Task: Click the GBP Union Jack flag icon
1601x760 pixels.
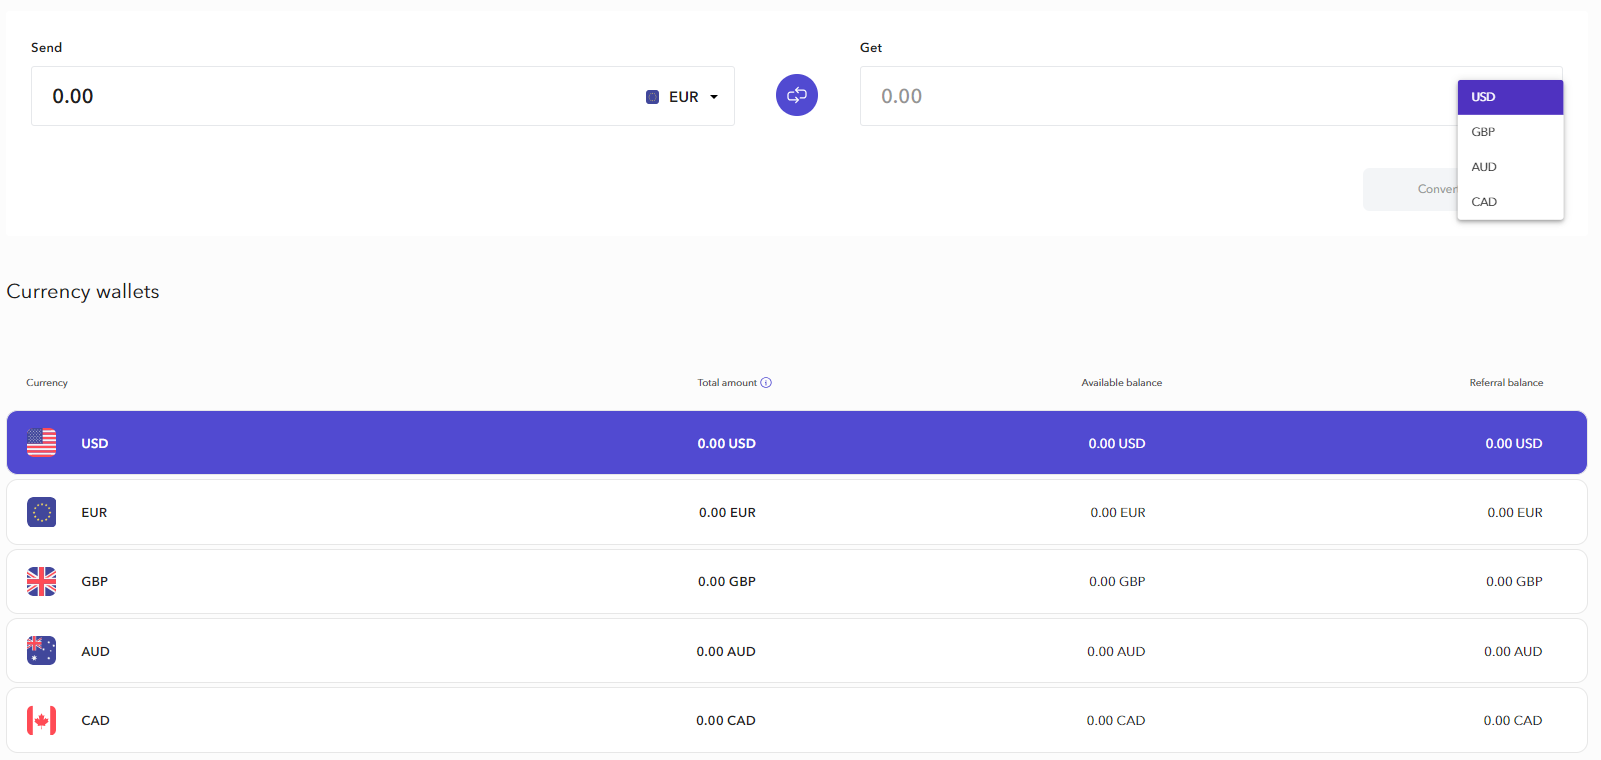Action: pyautogui.click(x=42, y=581)
